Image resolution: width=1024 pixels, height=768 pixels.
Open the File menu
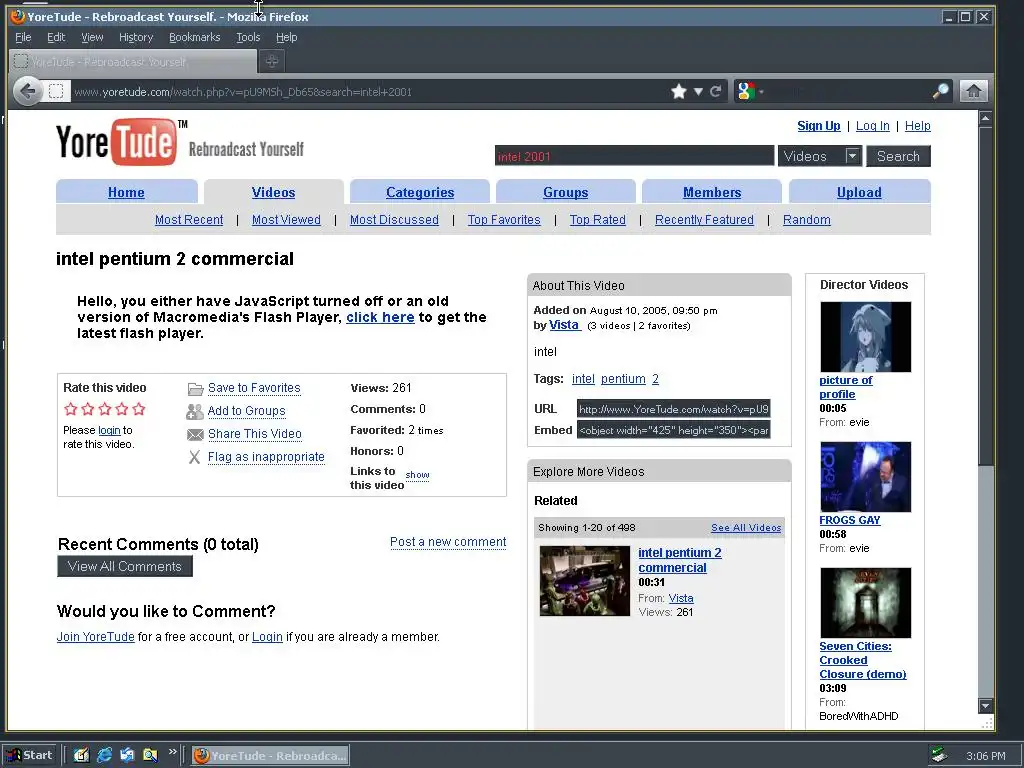(x=23, y=37)
